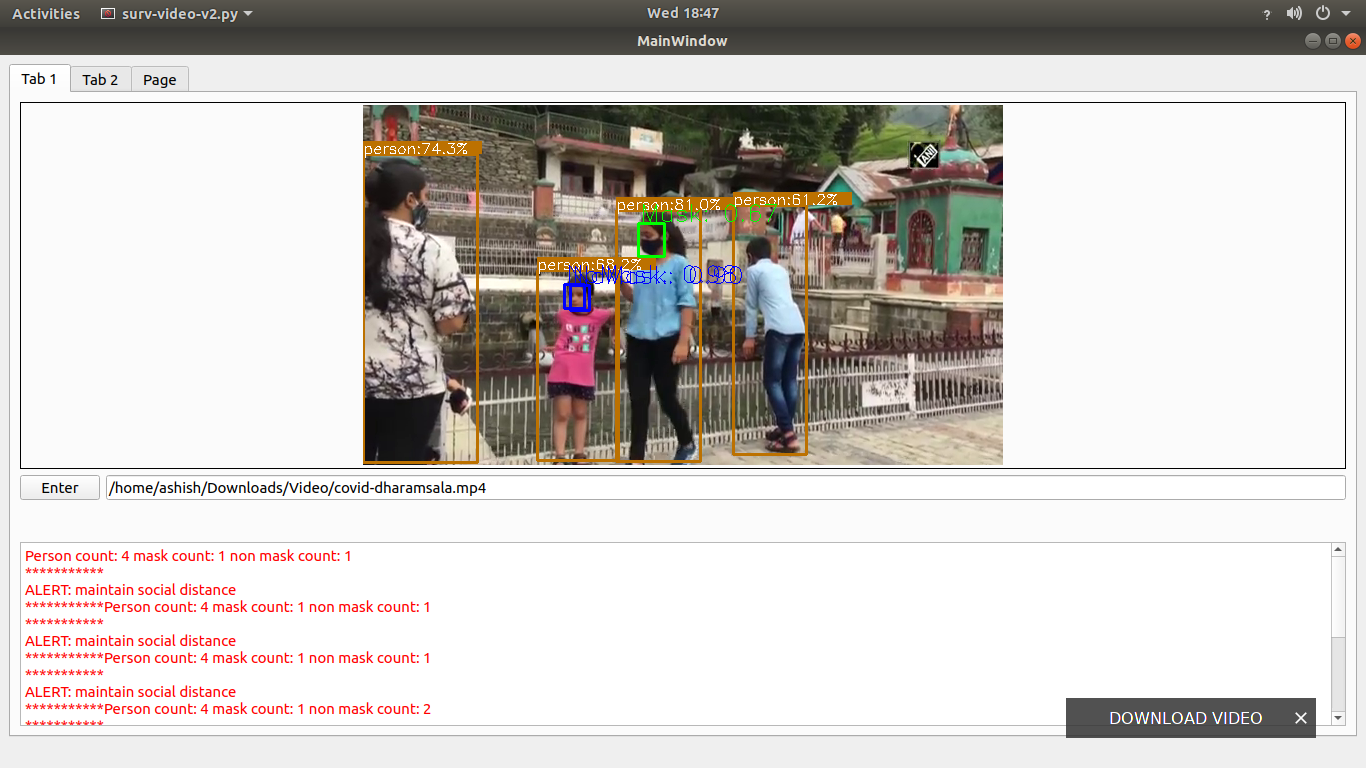Click the first log line with non mask count: 1
The image size is (1366, 768).
[x=188, y=556]
